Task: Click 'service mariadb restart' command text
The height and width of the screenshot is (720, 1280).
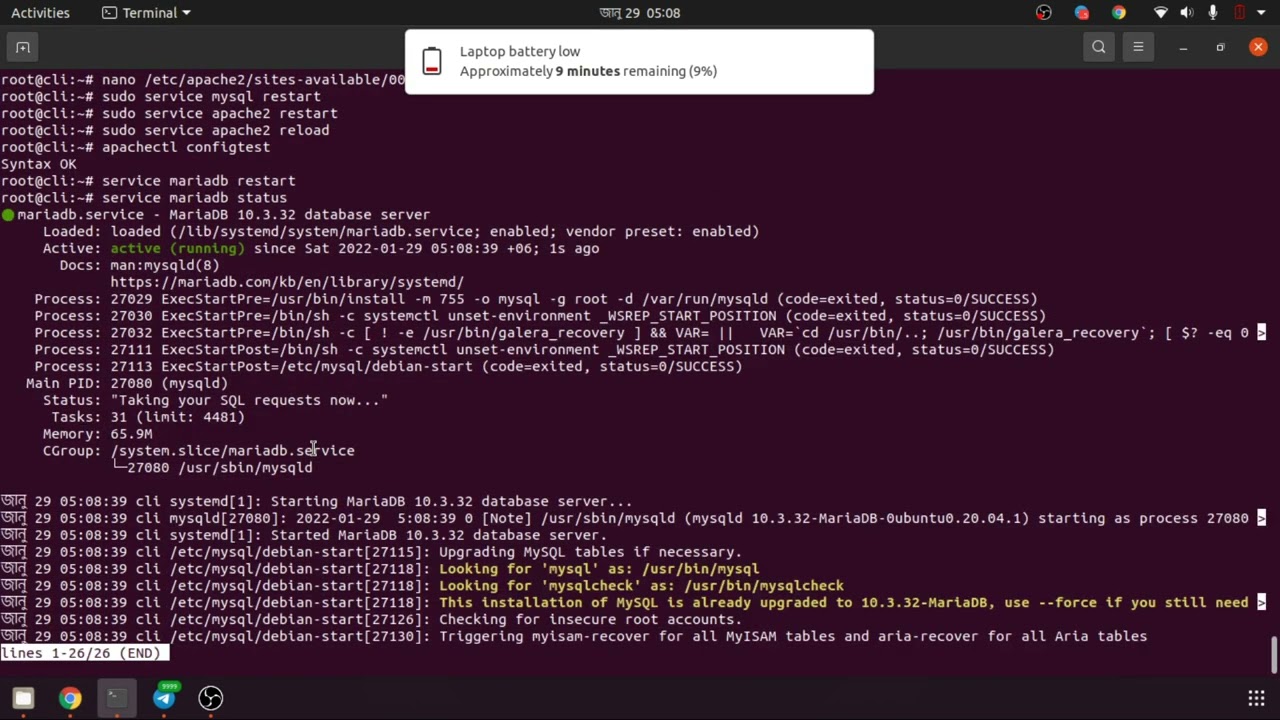Action: coord(198,181)
